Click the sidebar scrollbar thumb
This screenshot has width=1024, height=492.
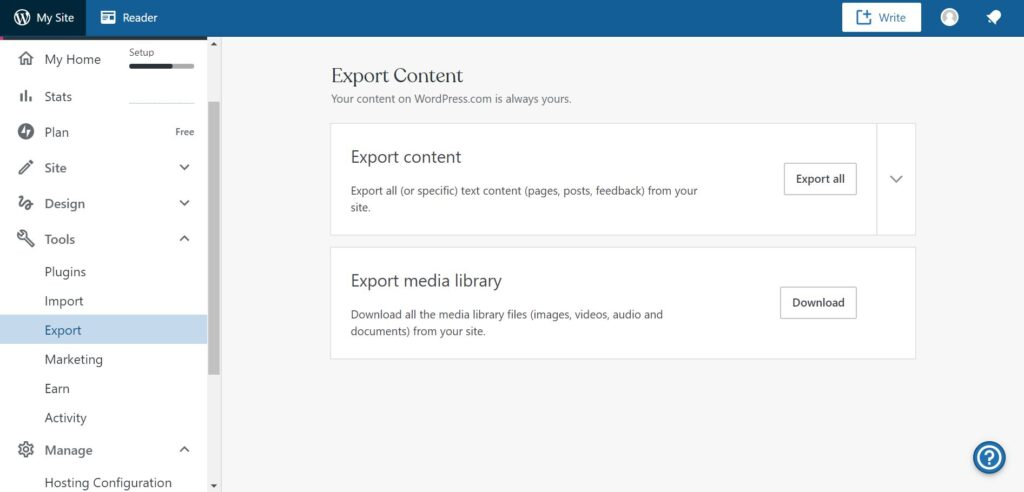pyautogui.click(x=214, y=238)
